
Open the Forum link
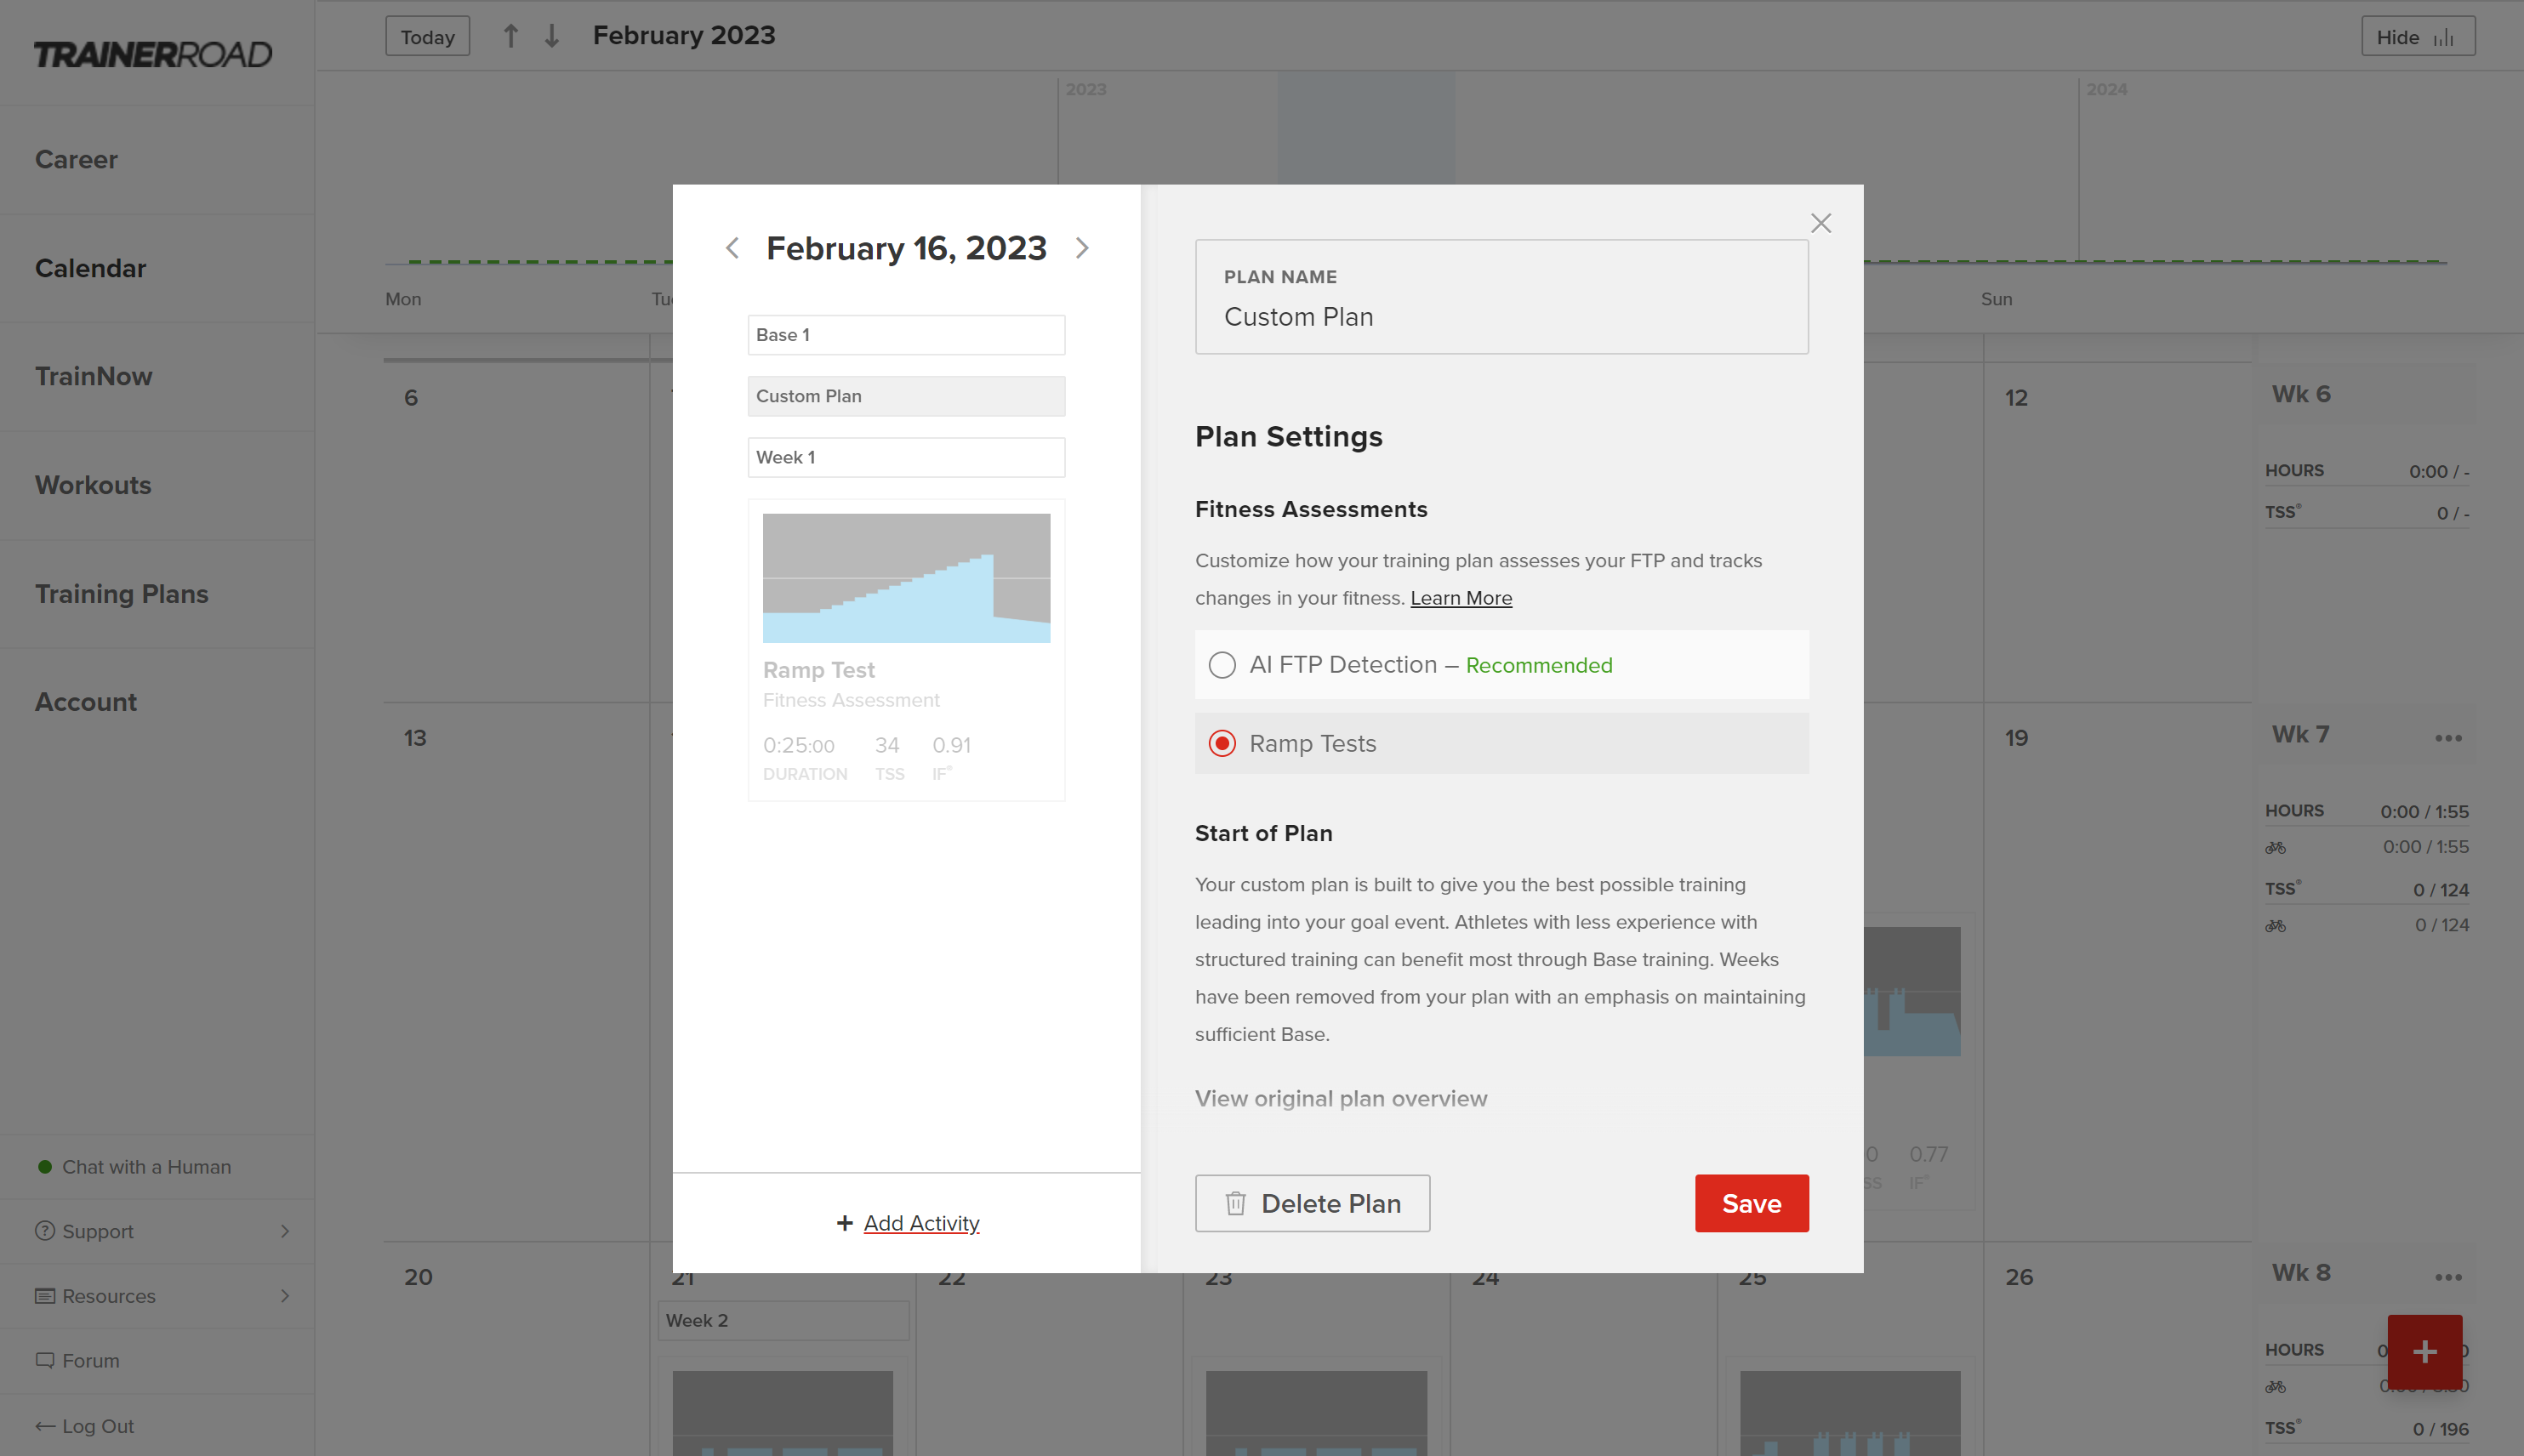(x=90, y=1360)
